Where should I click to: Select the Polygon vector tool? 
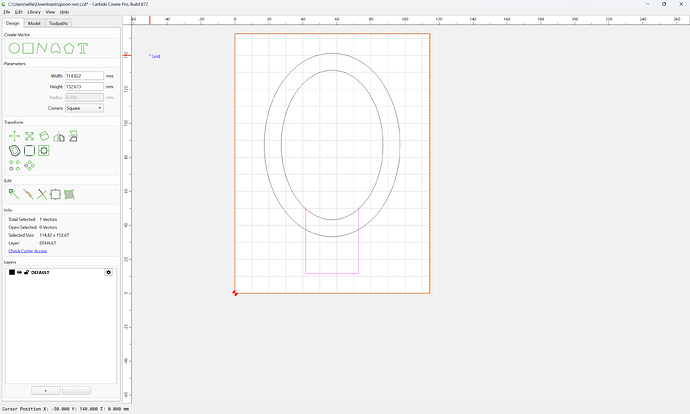69,48
